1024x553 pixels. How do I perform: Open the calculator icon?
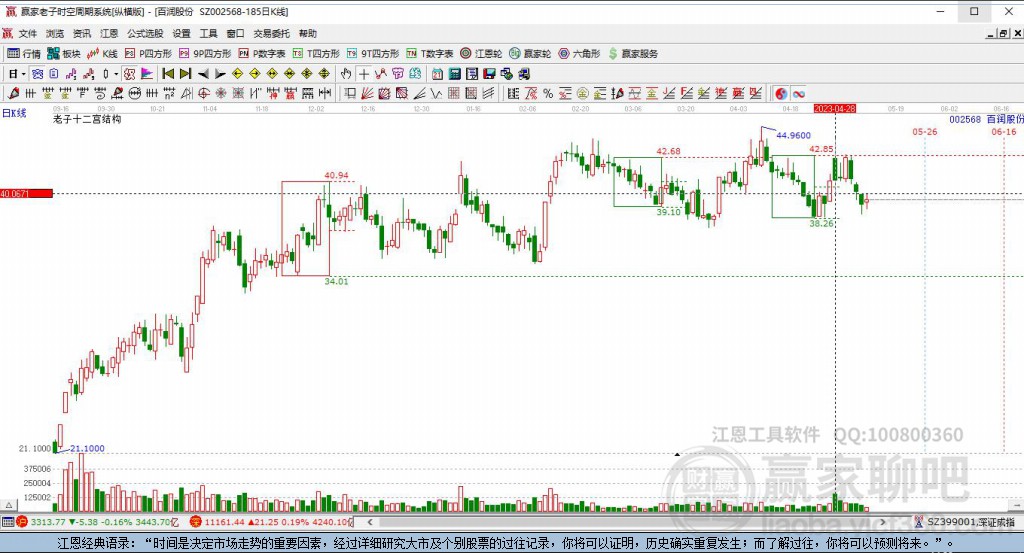[455, 74]
